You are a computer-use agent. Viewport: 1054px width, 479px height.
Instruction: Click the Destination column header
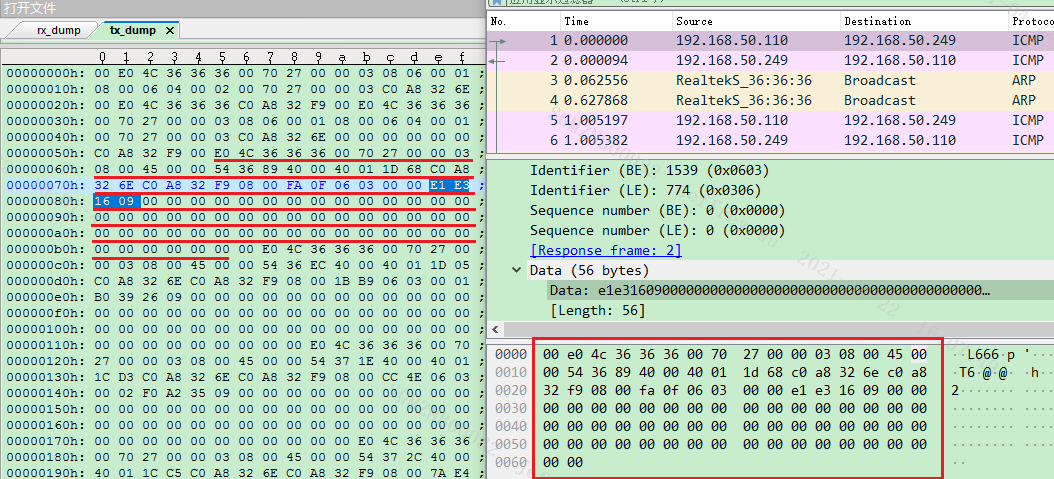pyautogui.click(x=877, y=21)
